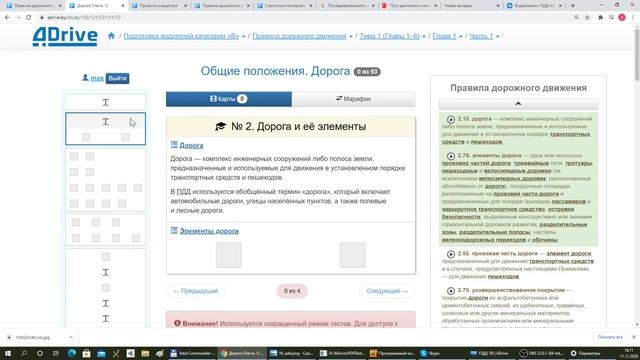This screenshot has height=360, width=640.
Task: Click the 4Drive logo
Action: [x=65, y=36]
